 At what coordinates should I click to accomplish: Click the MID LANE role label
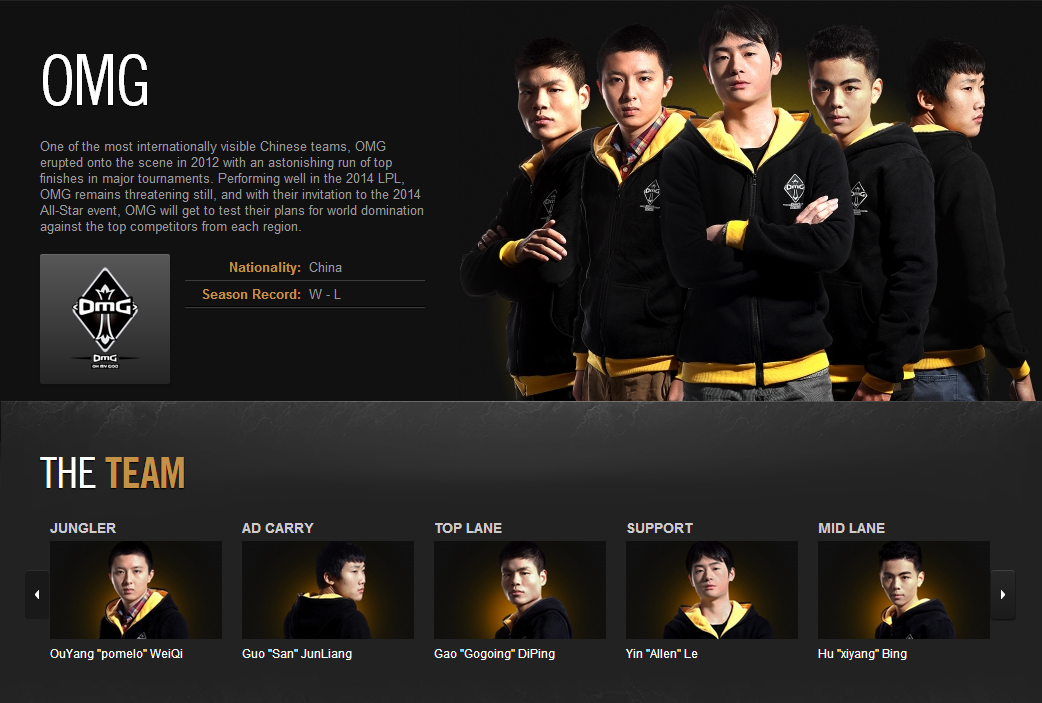tap(851, 528)
